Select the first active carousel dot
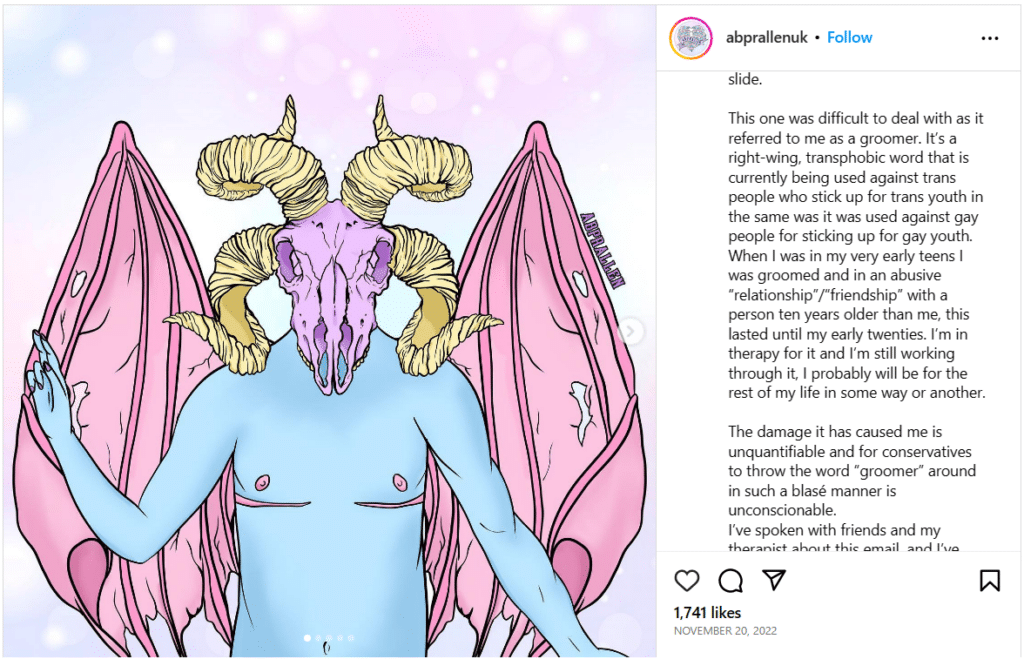 pos(308,638)
